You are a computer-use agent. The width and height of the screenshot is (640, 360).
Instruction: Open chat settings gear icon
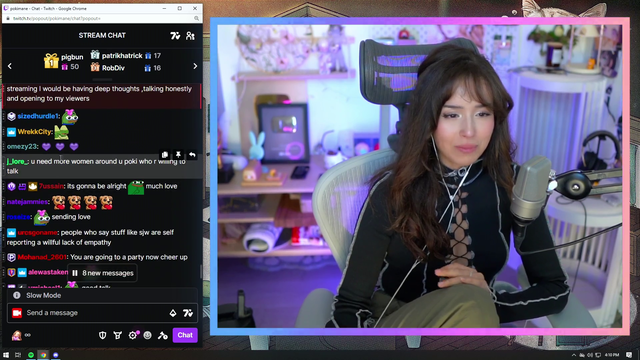point(133,335)
